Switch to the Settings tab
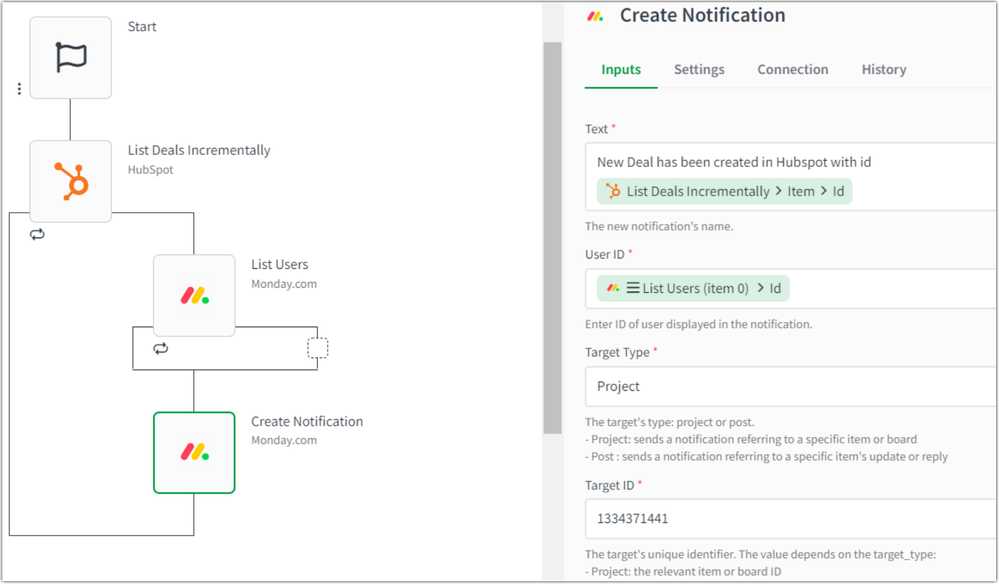Image resolution: width=999 pixels, height=584 pixels. tap(699, 69)
